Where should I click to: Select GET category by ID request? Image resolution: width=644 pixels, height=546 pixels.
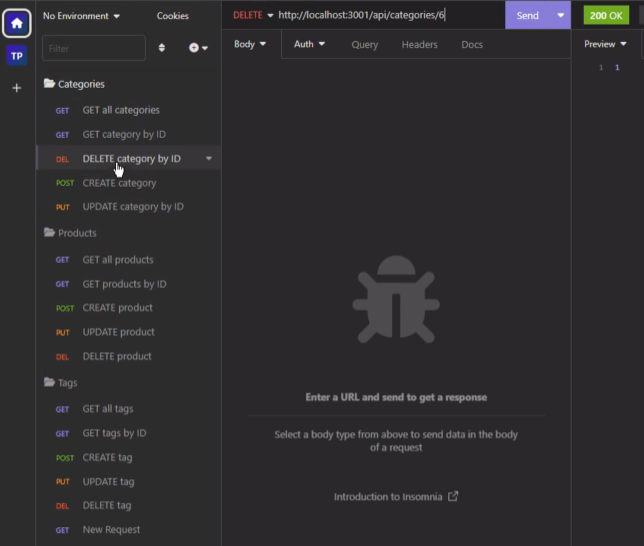pos(129,134)
